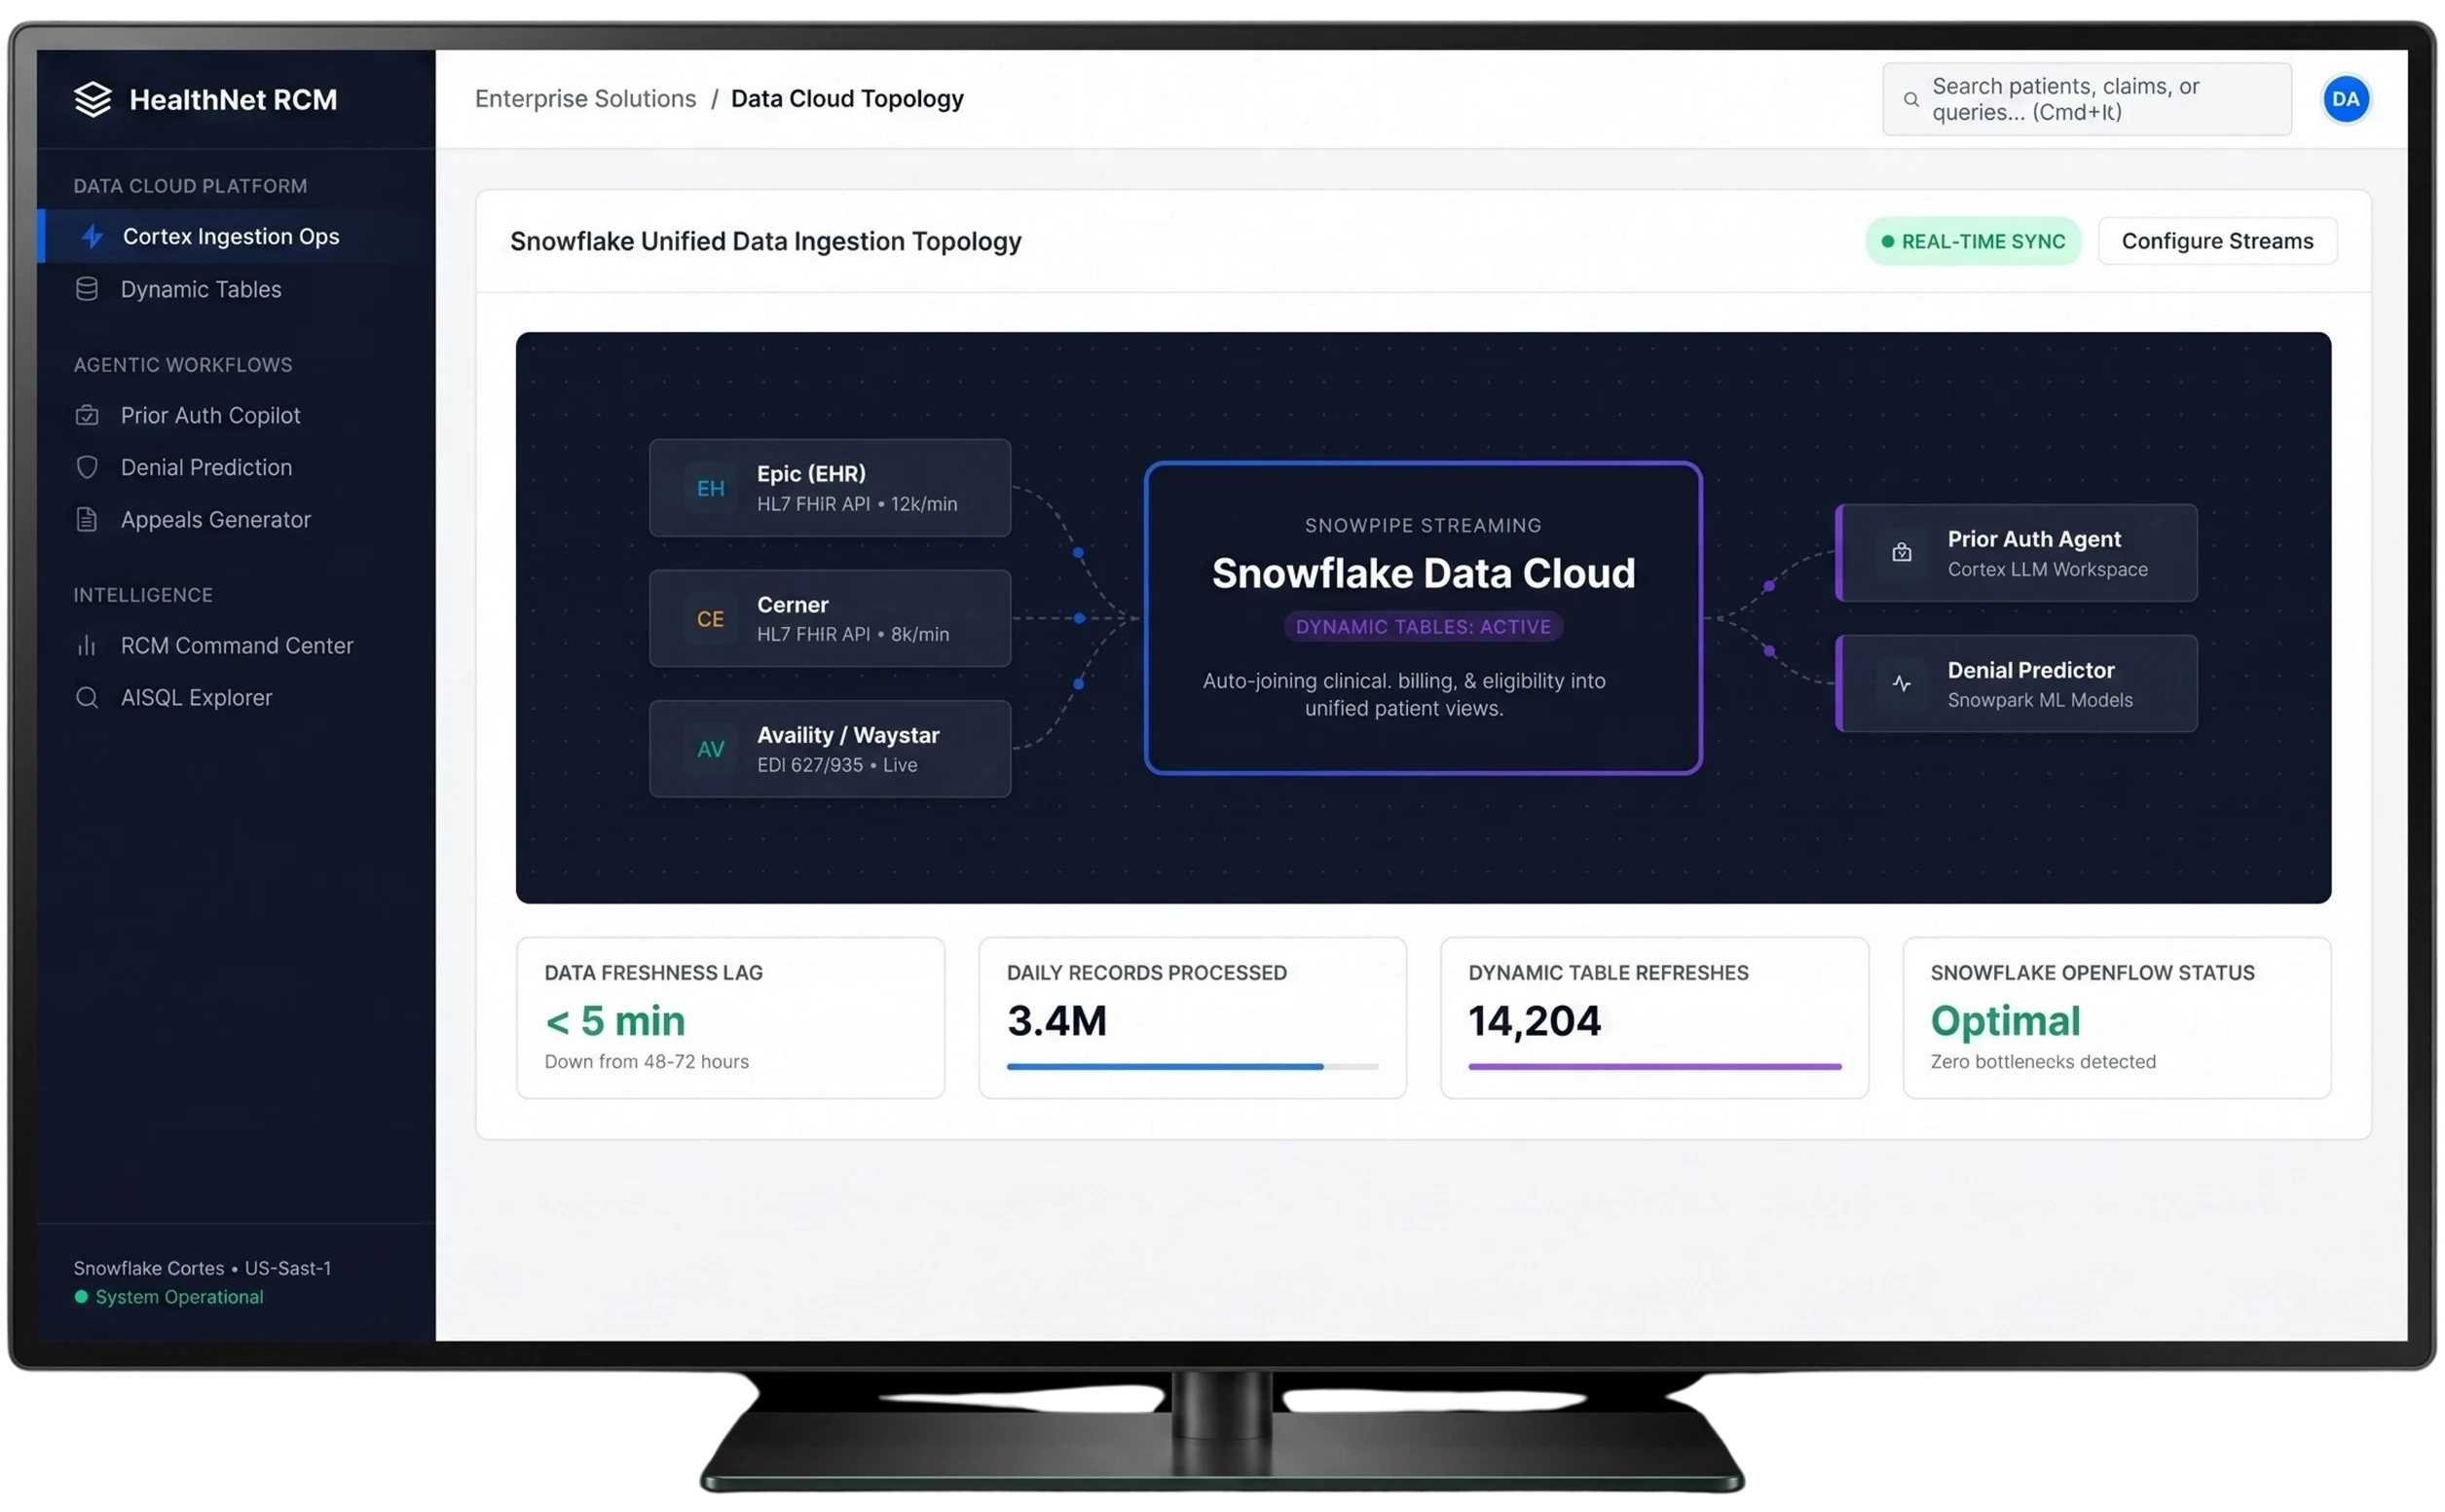
Task: Go to Prior Auth Copilot workflow
Action: [236, 415]
